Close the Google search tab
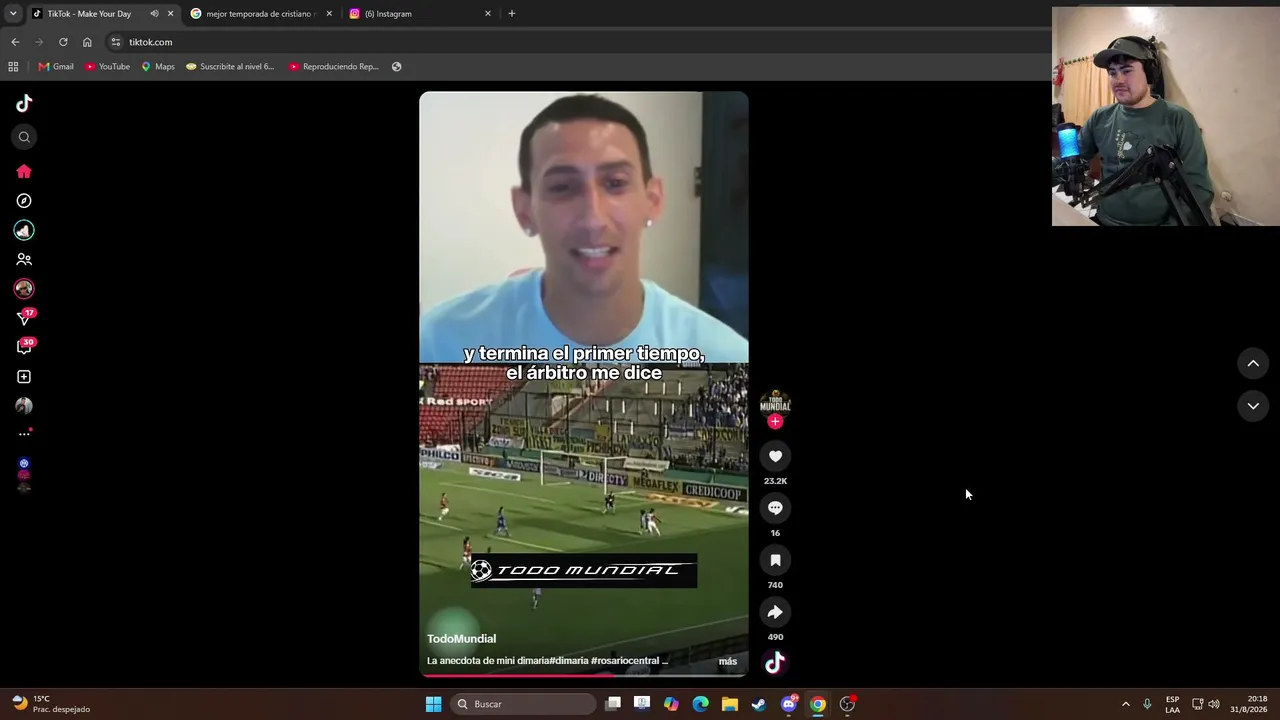 tap(329, 14)
